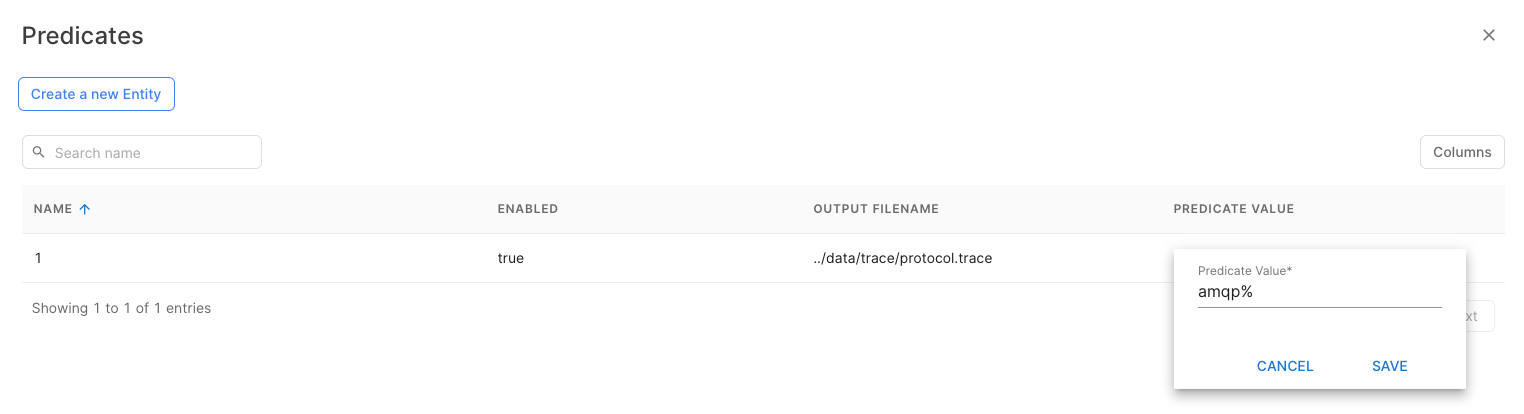1524x414 pixels.
Task: Click the magnifier icon in the search box
Action: point(39,152)
